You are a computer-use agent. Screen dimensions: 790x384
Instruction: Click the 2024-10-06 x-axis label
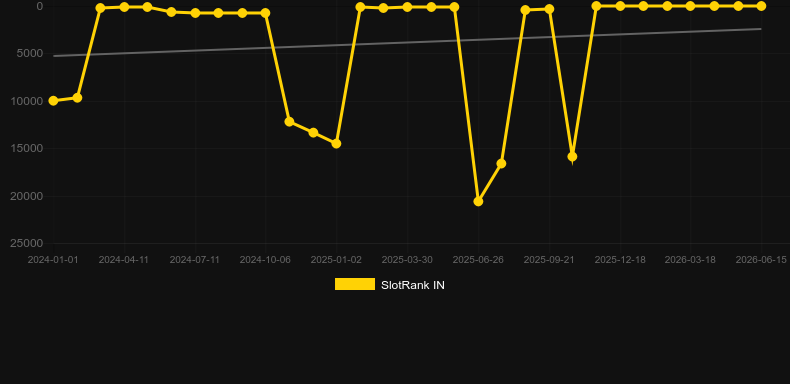pyautogui.click(x=265, y=260)
